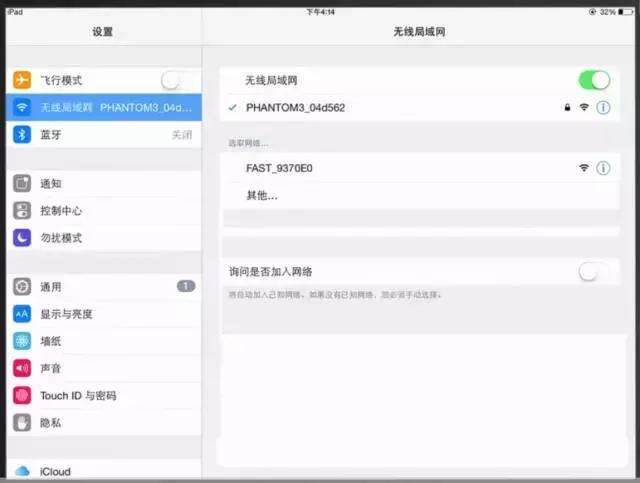Tap the Control Center icon (控制中心)
The height and width of the screenshot is (483, 640).
[22, 211]
